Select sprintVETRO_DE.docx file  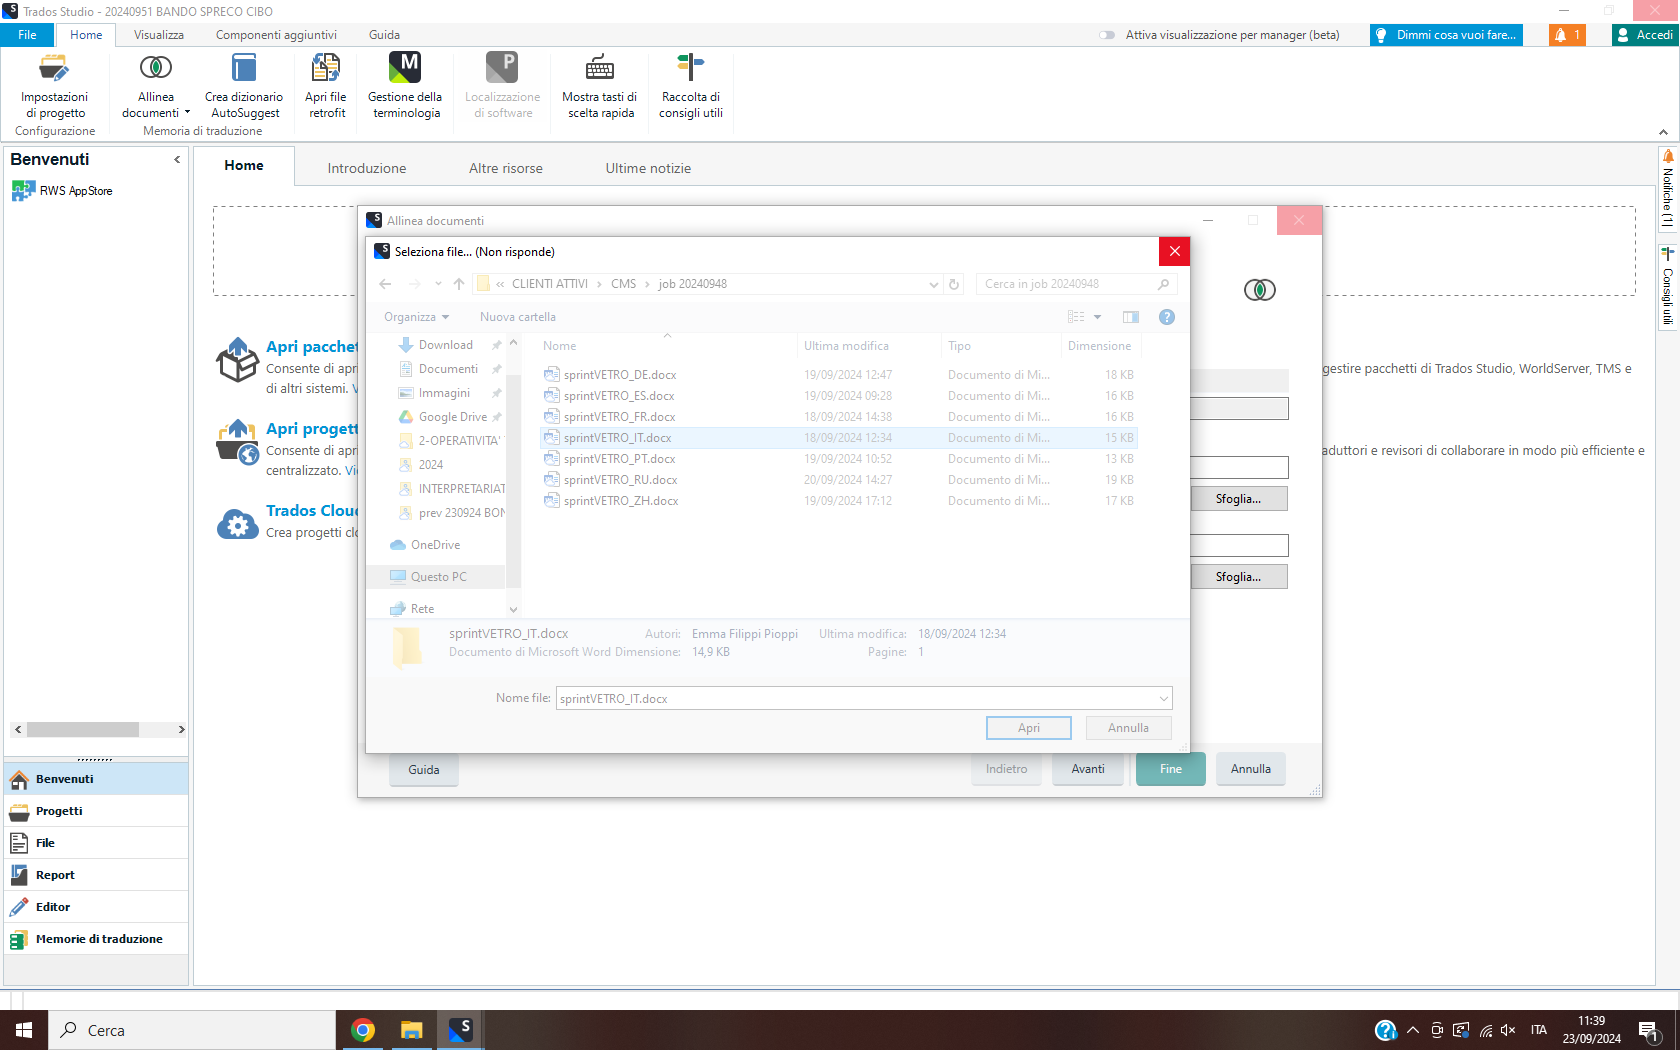[x=620, y=375]
